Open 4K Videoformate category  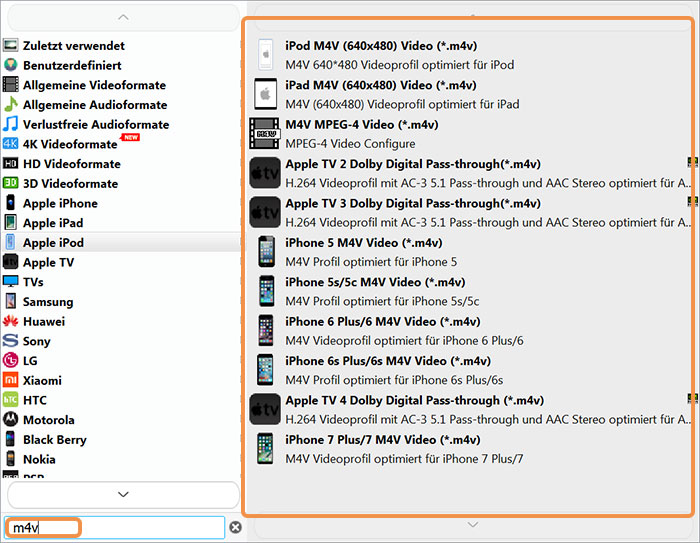point(70,144)
